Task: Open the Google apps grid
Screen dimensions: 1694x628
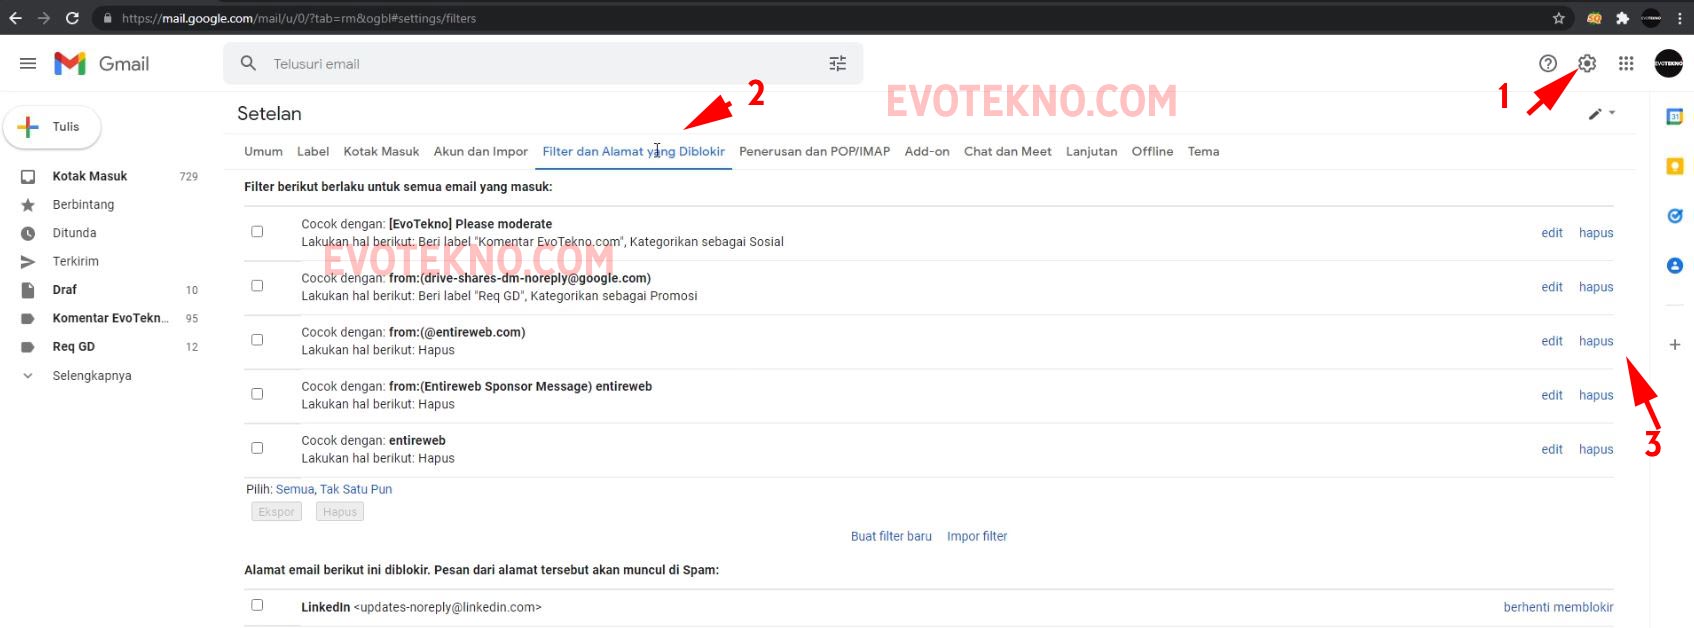Action: pyautogui.click(x=1626, y=63)
